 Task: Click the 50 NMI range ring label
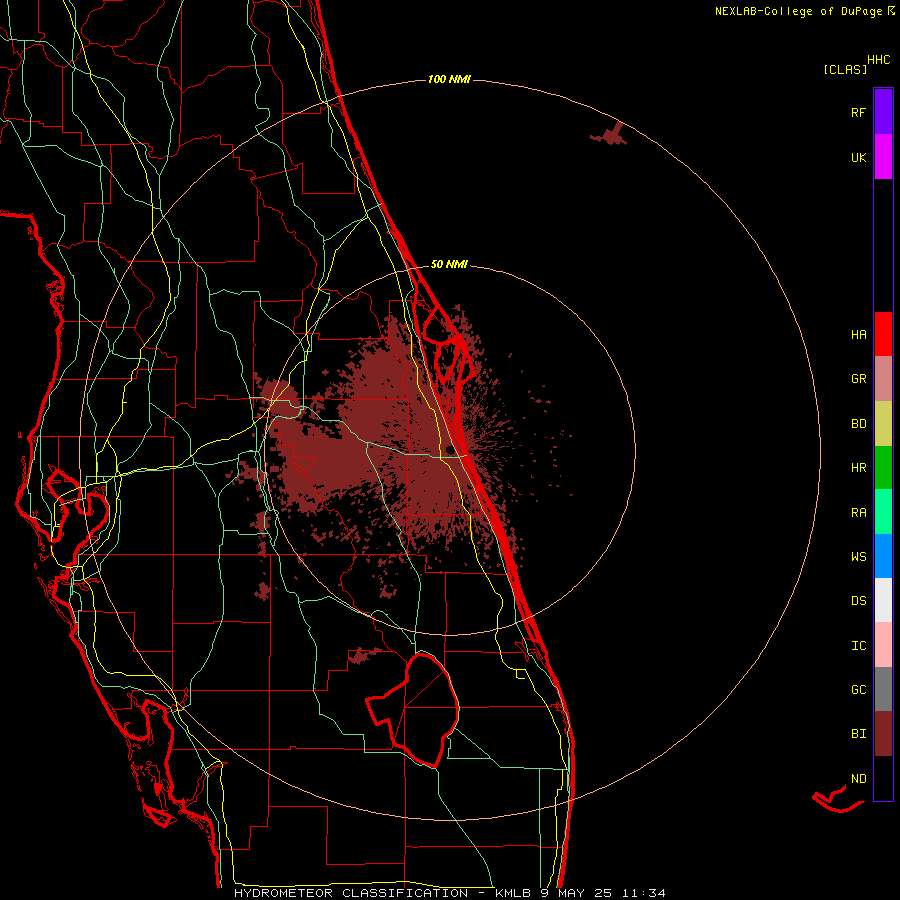(449, 264)
